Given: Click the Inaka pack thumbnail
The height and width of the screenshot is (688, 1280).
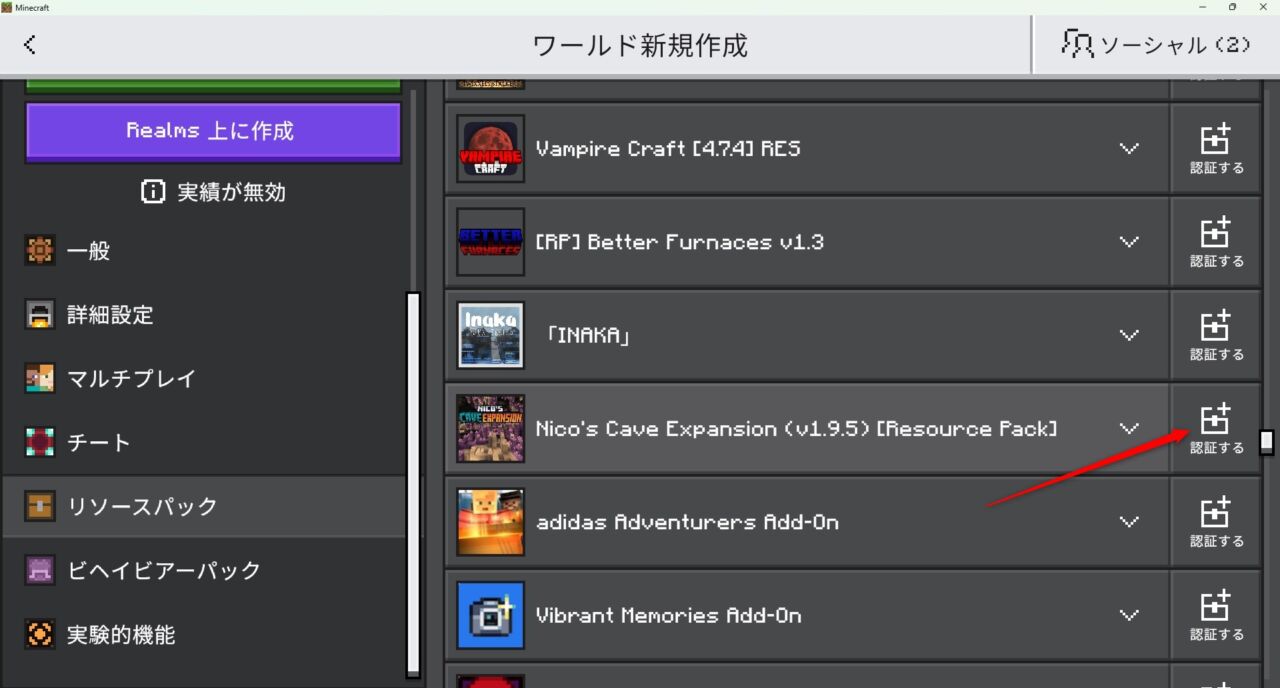Looking at the screenshot, I should tap(490, 335).
